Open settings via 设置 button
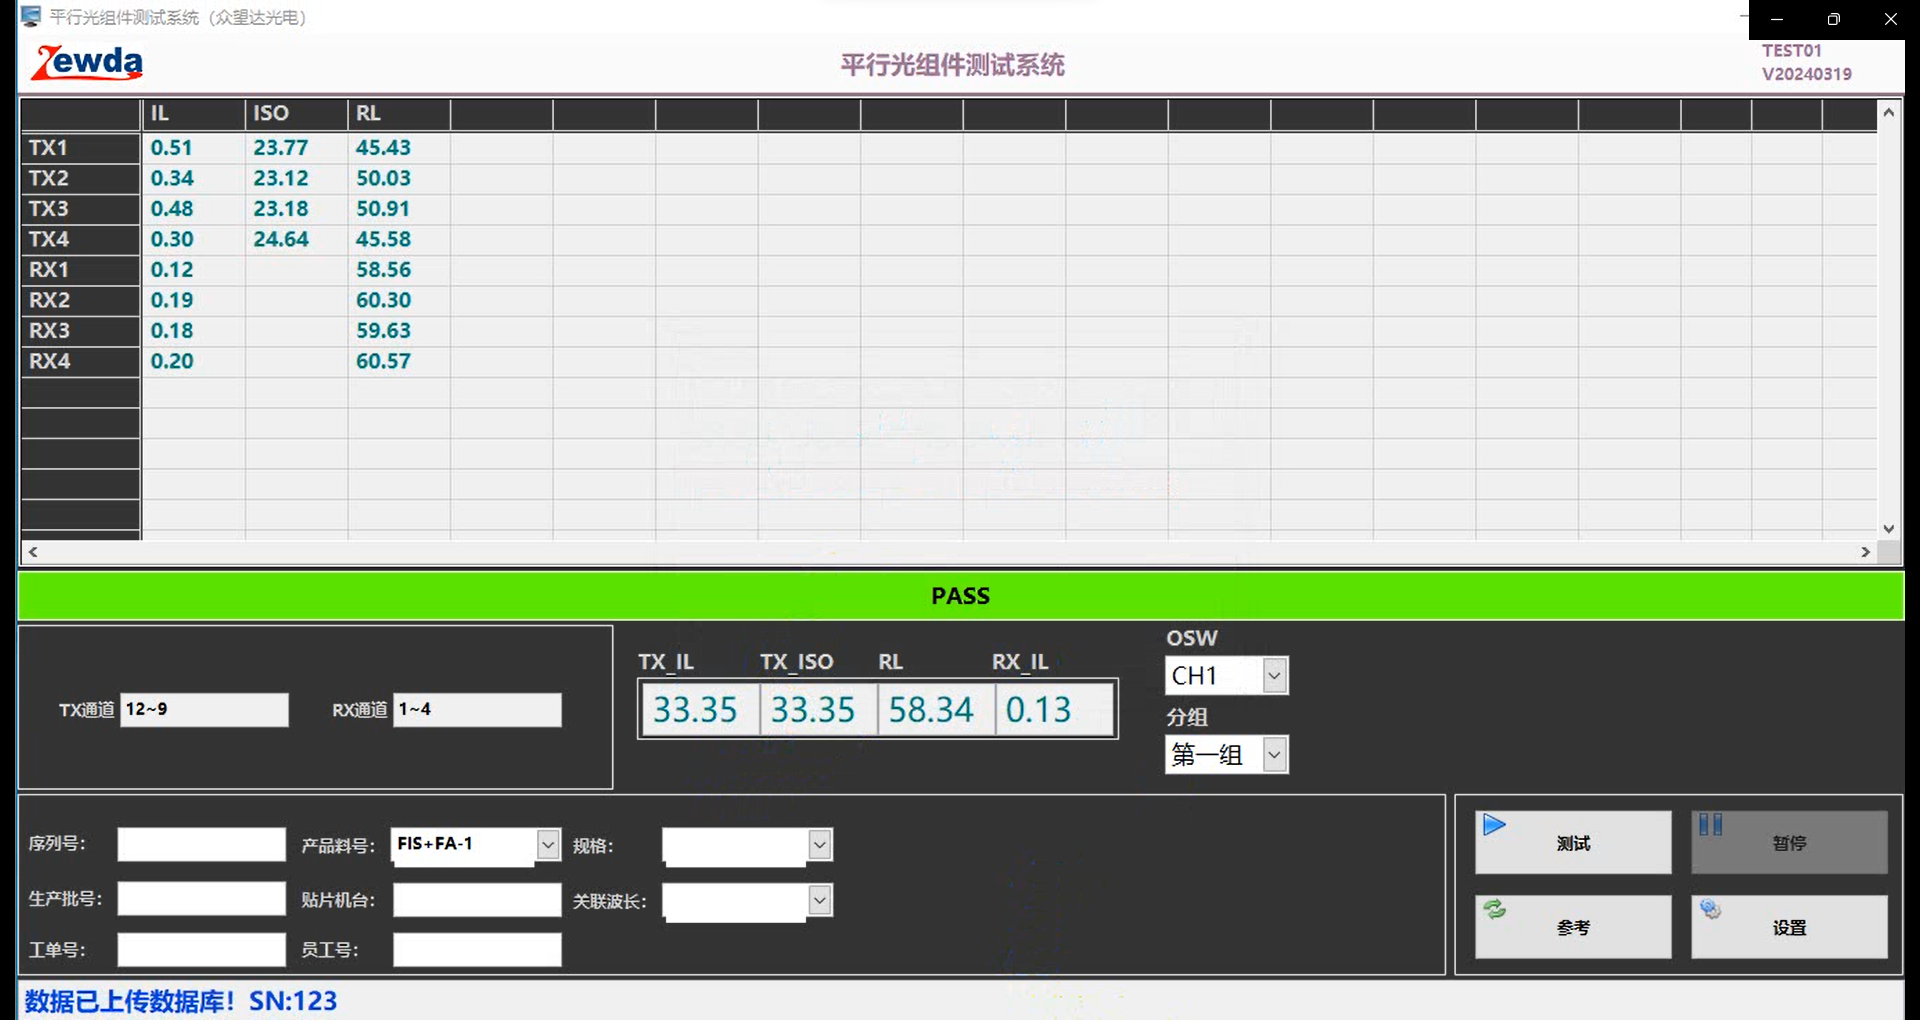Screen dimensions: 1920x1020 1789,926
